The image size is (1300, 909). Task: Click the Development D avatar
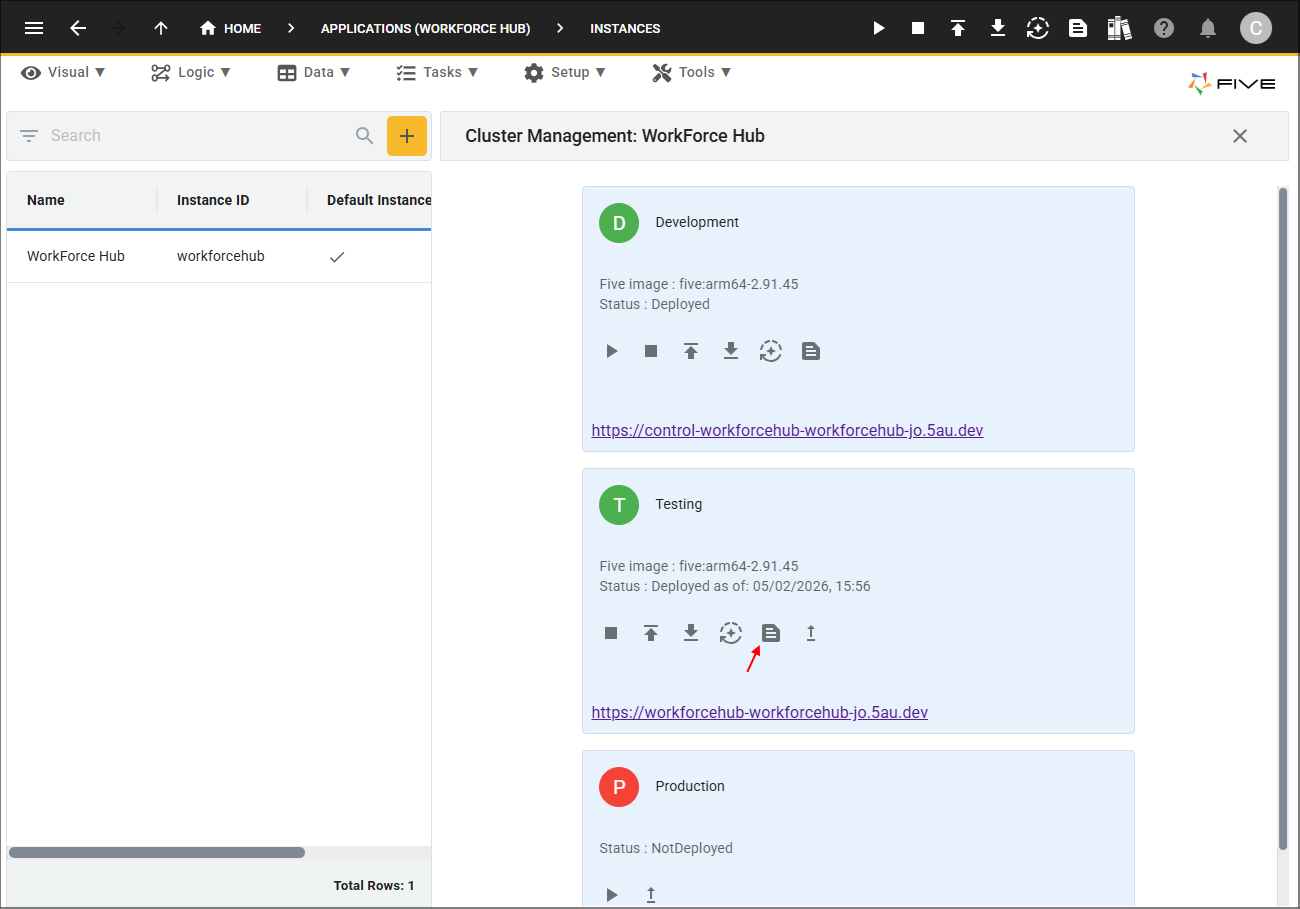tap(619, 223)
